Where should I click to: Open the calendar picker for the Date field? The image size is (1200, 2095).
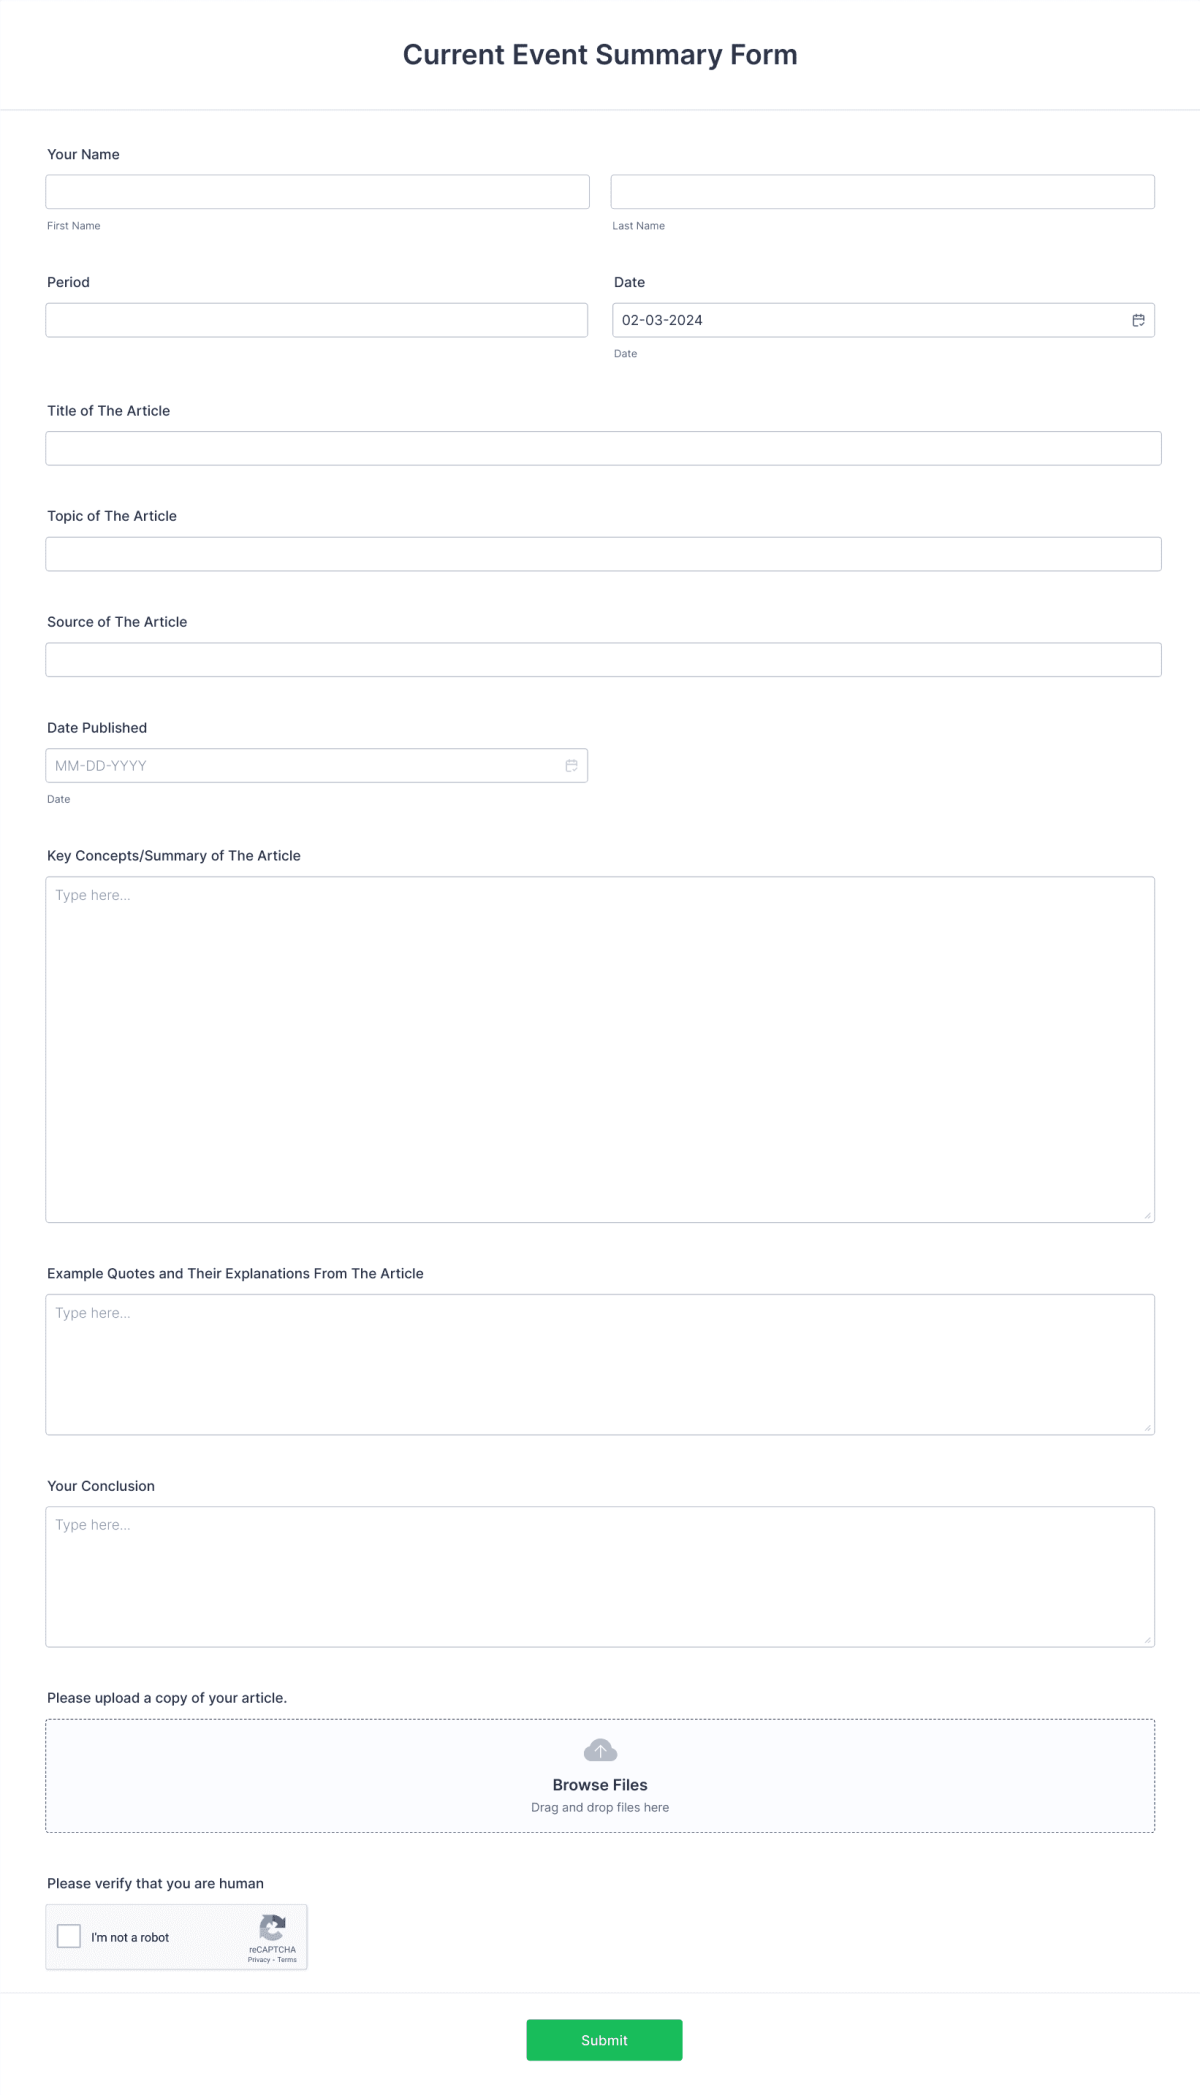tap(1139, 320)
